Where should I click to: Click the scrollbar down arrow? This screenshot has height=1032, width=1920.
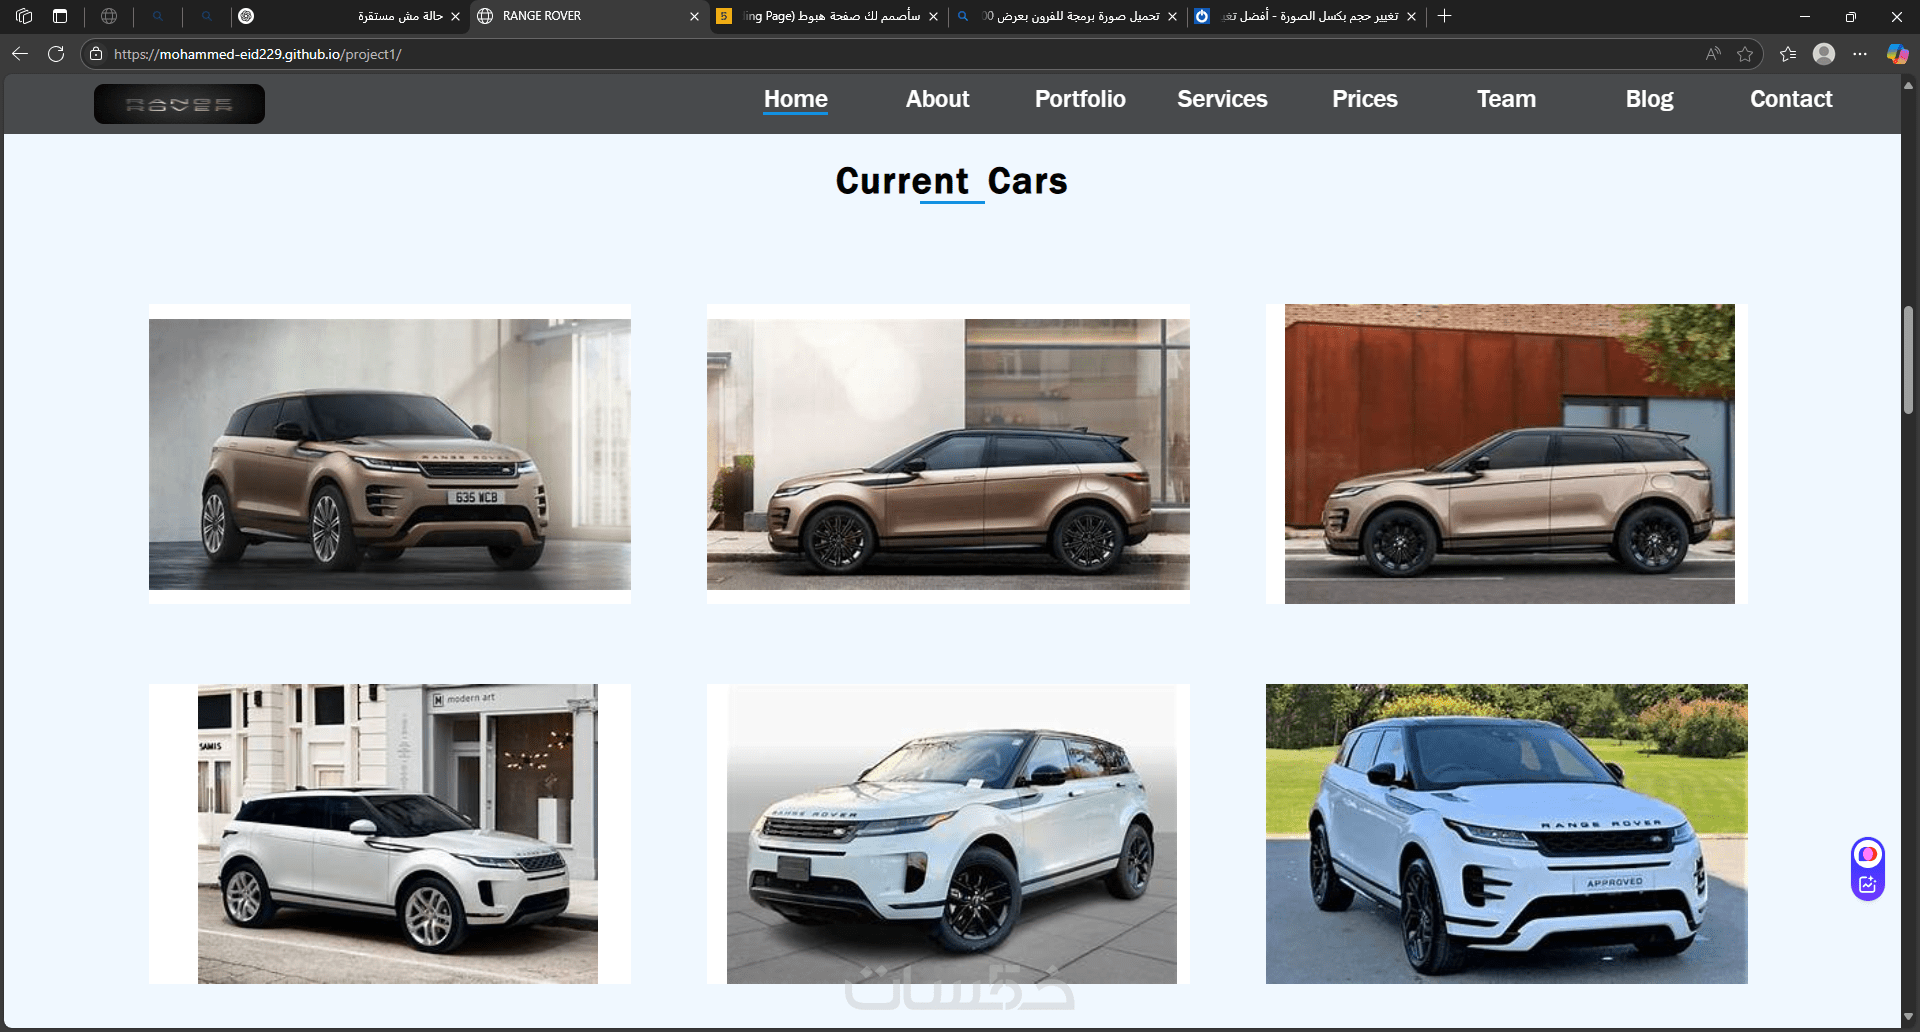point(1908,1017)
